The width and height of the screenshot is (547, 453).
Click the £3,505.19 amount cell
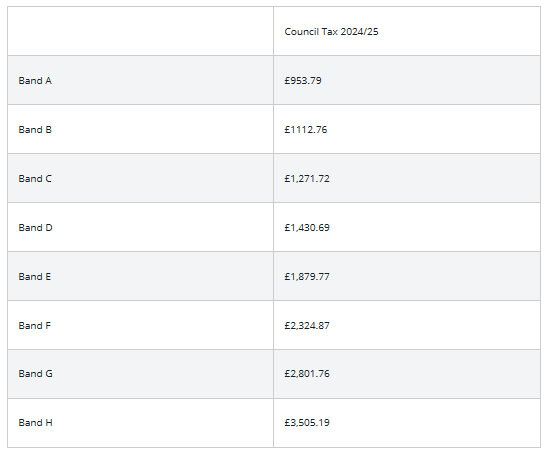click(407, 423)
